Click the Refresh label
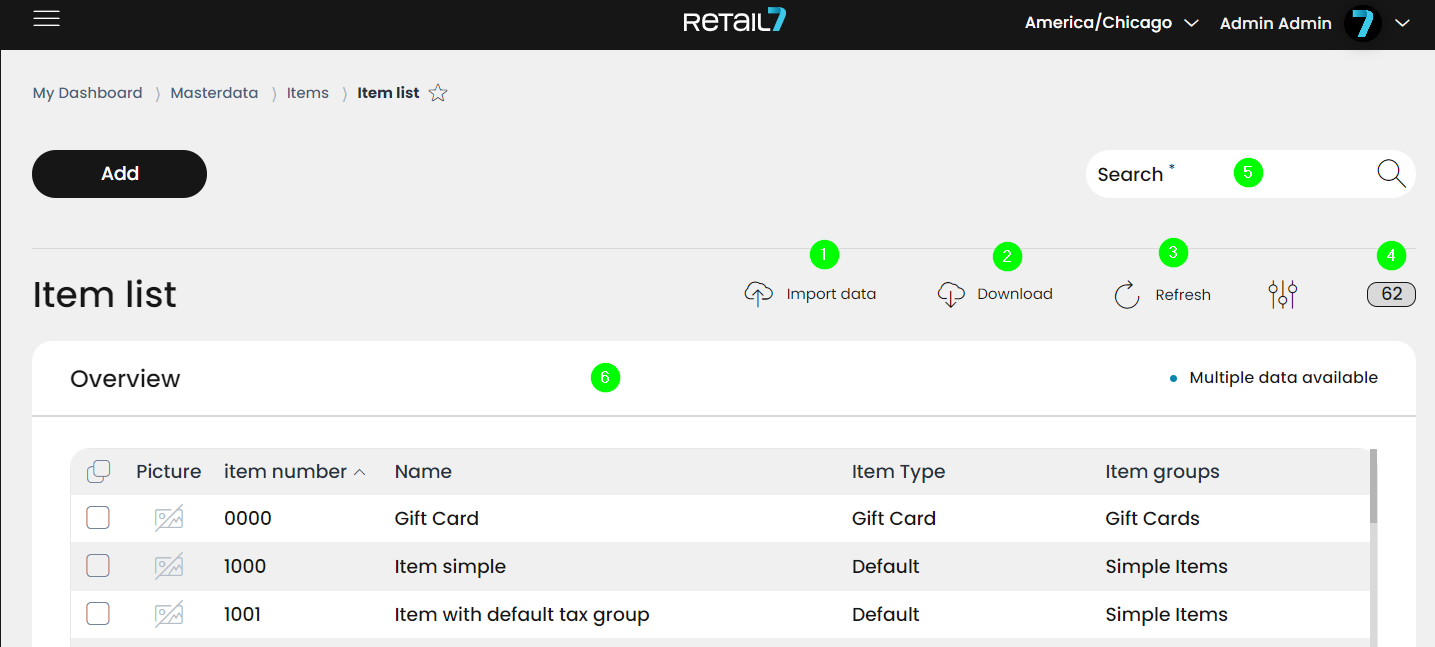This screenshot has height=647, width=1435. [x=1183, y=295]
